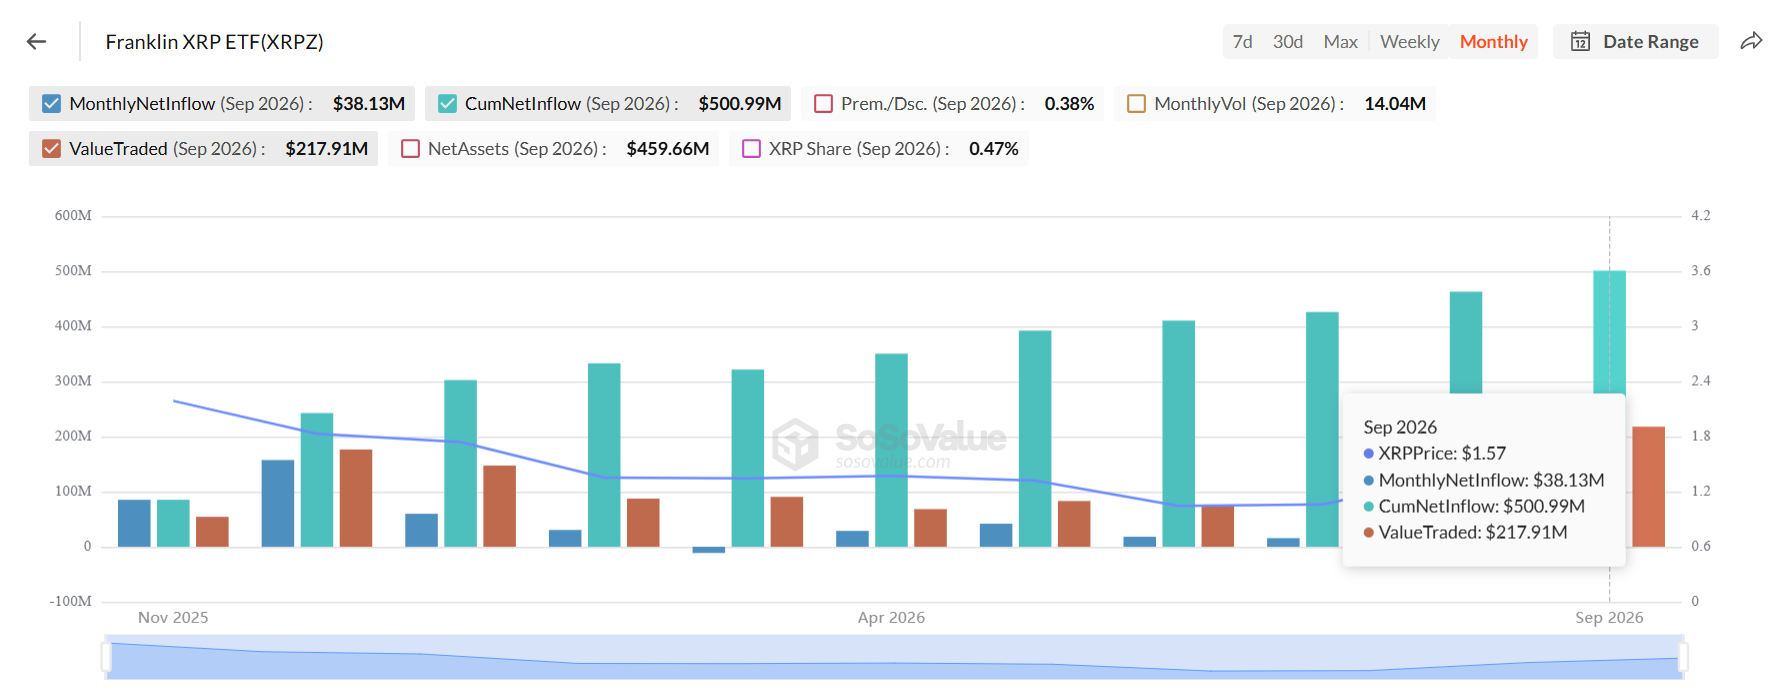Click the Sep 2026 ValueTraded bar
Screen dimensions: 1786x688
(x=1648, y=486)
